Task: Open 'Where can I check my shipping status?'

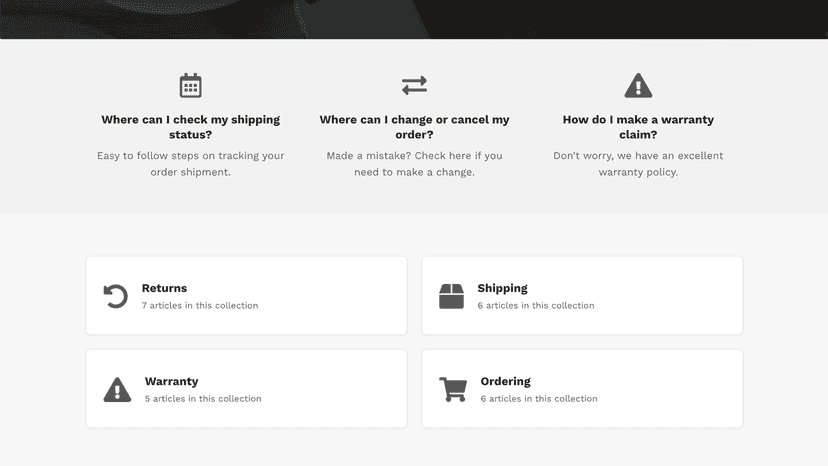Action: click(x=190, y=127)
